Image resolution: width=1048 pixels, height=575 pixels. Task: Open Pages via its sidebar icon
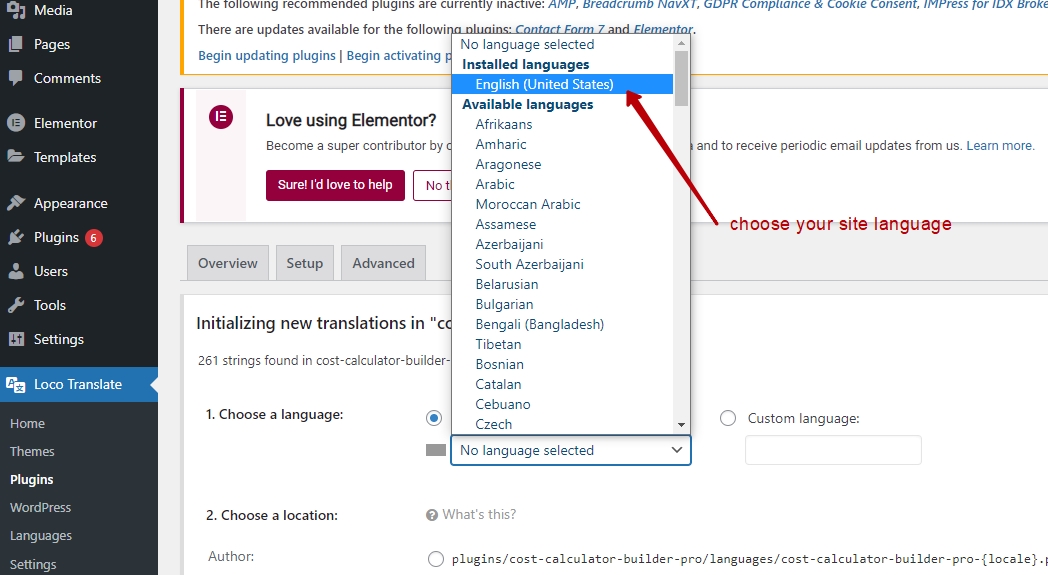click(x=16, y=44)
